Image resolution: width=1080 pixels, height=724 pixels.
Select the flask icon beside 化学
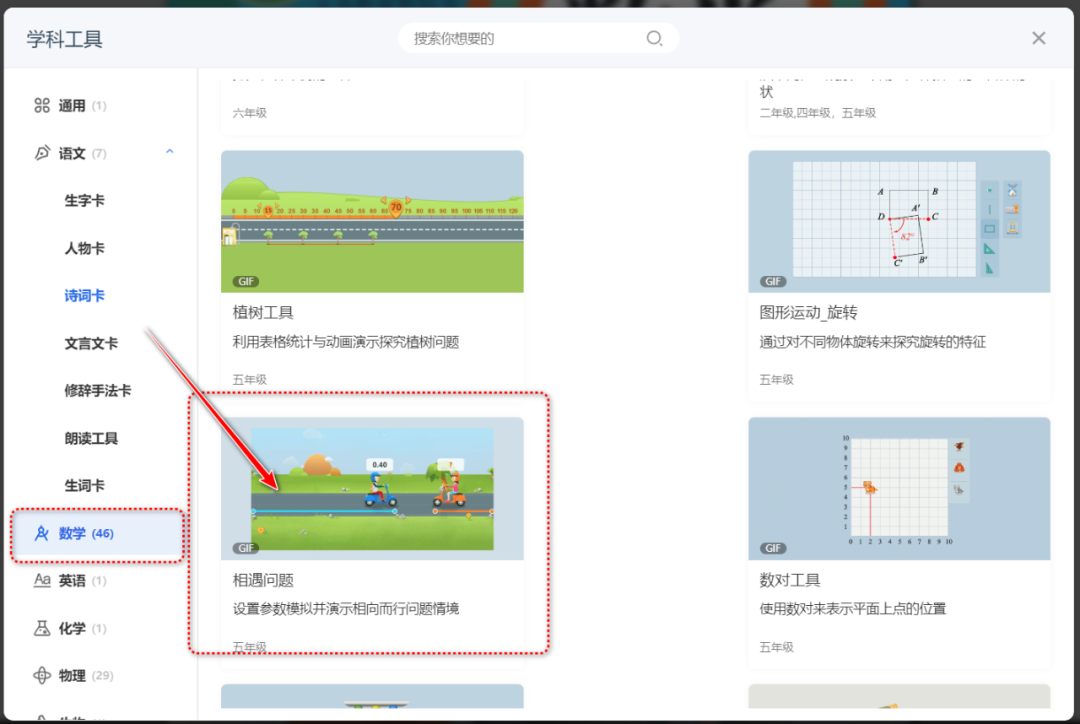point(42,628)
